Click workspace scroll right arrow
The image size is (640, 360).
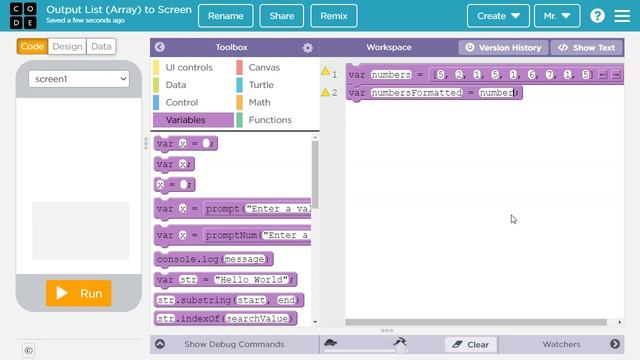click(x=620, y=322)
